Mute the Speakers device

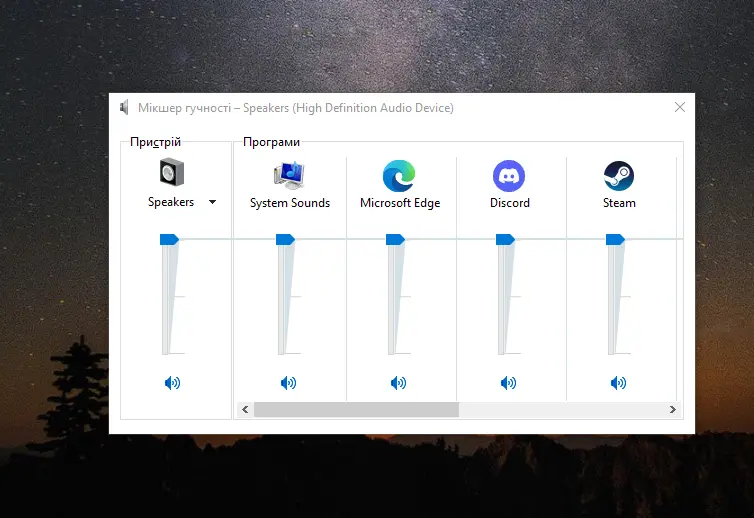tap(172, 382)
